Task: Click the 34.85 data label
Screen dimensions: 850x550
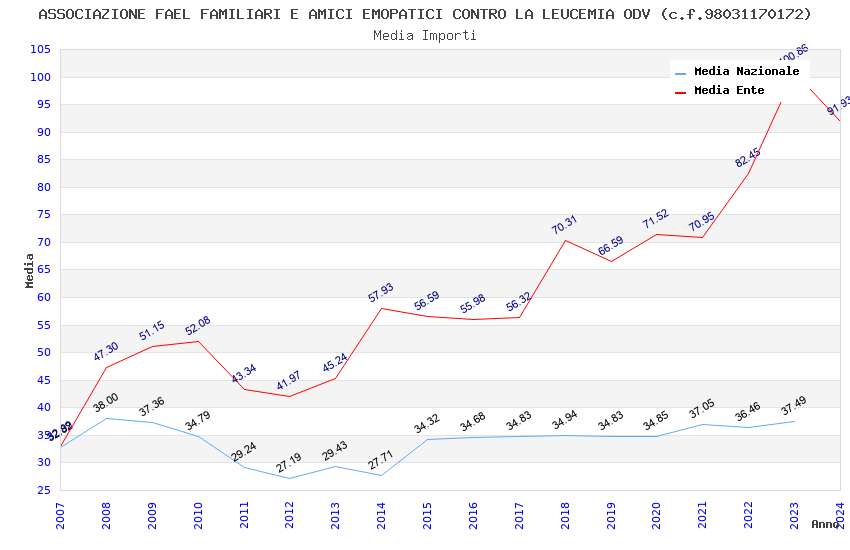Action: pos(656,420)
